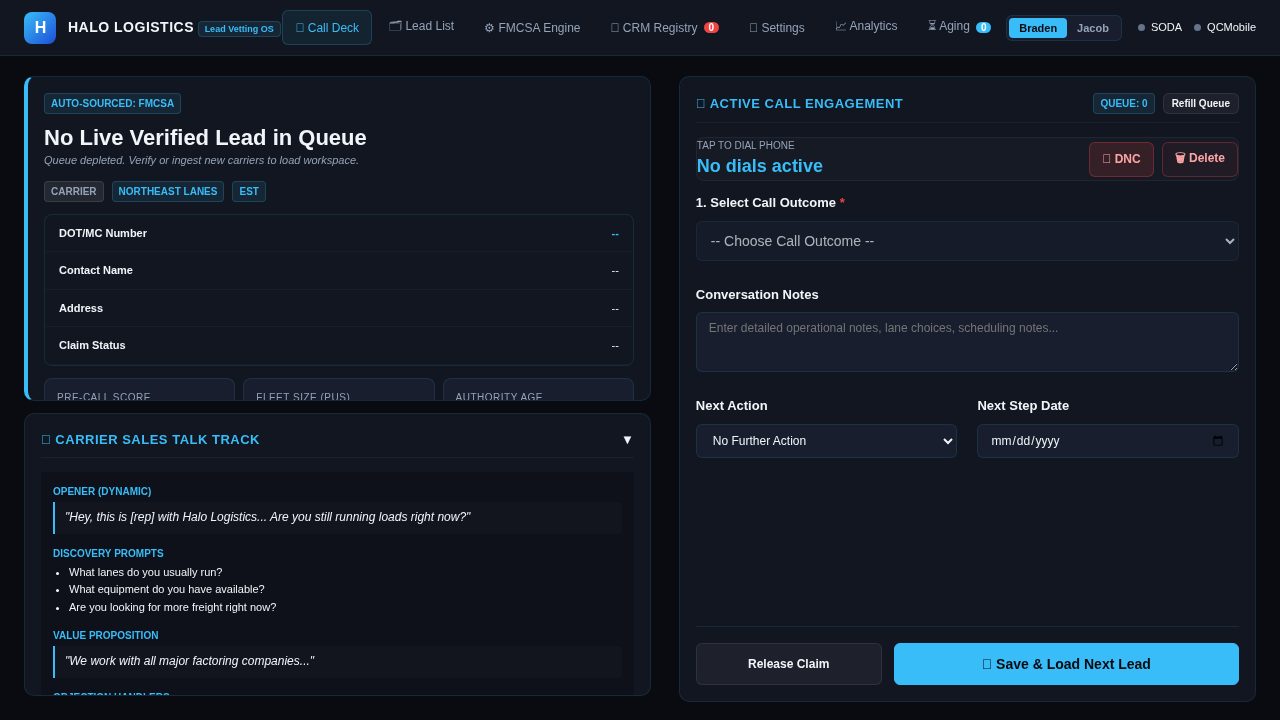Switch to the CRM Registry tab
Viewport: 1280px width, 720px height.
click(665, 28)
